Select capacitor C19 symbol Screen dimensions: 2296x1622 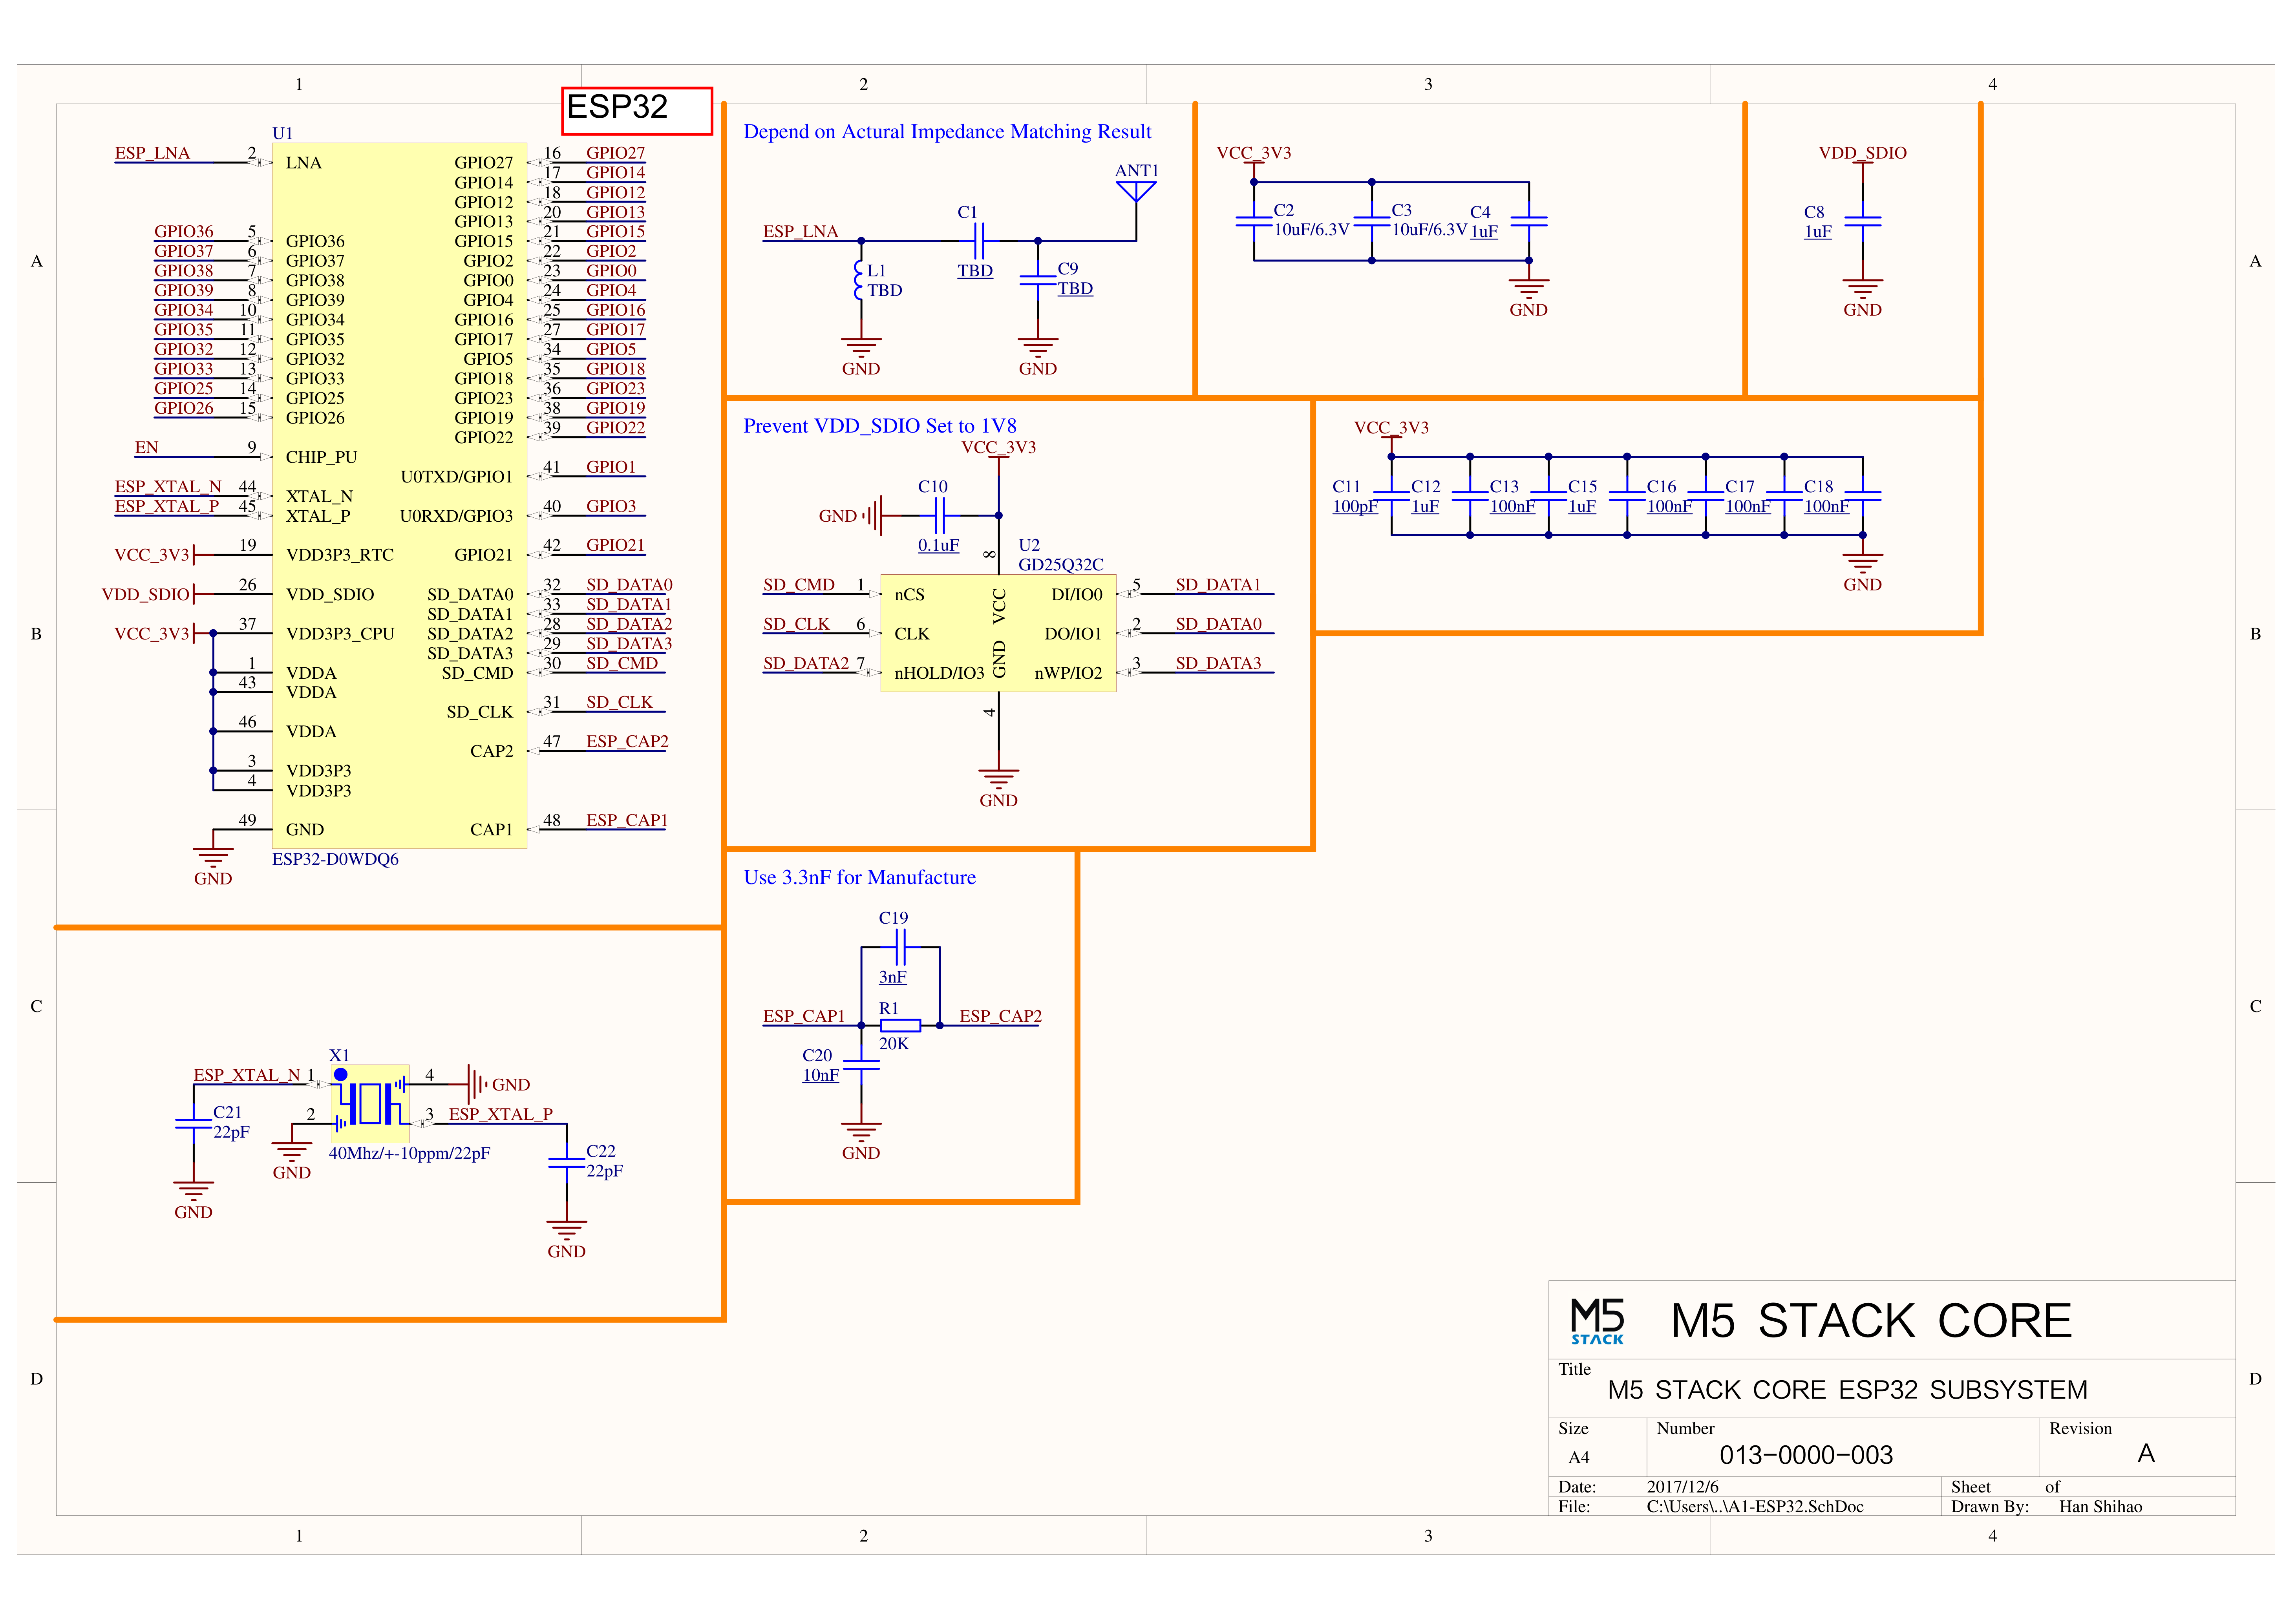point(900,946)
